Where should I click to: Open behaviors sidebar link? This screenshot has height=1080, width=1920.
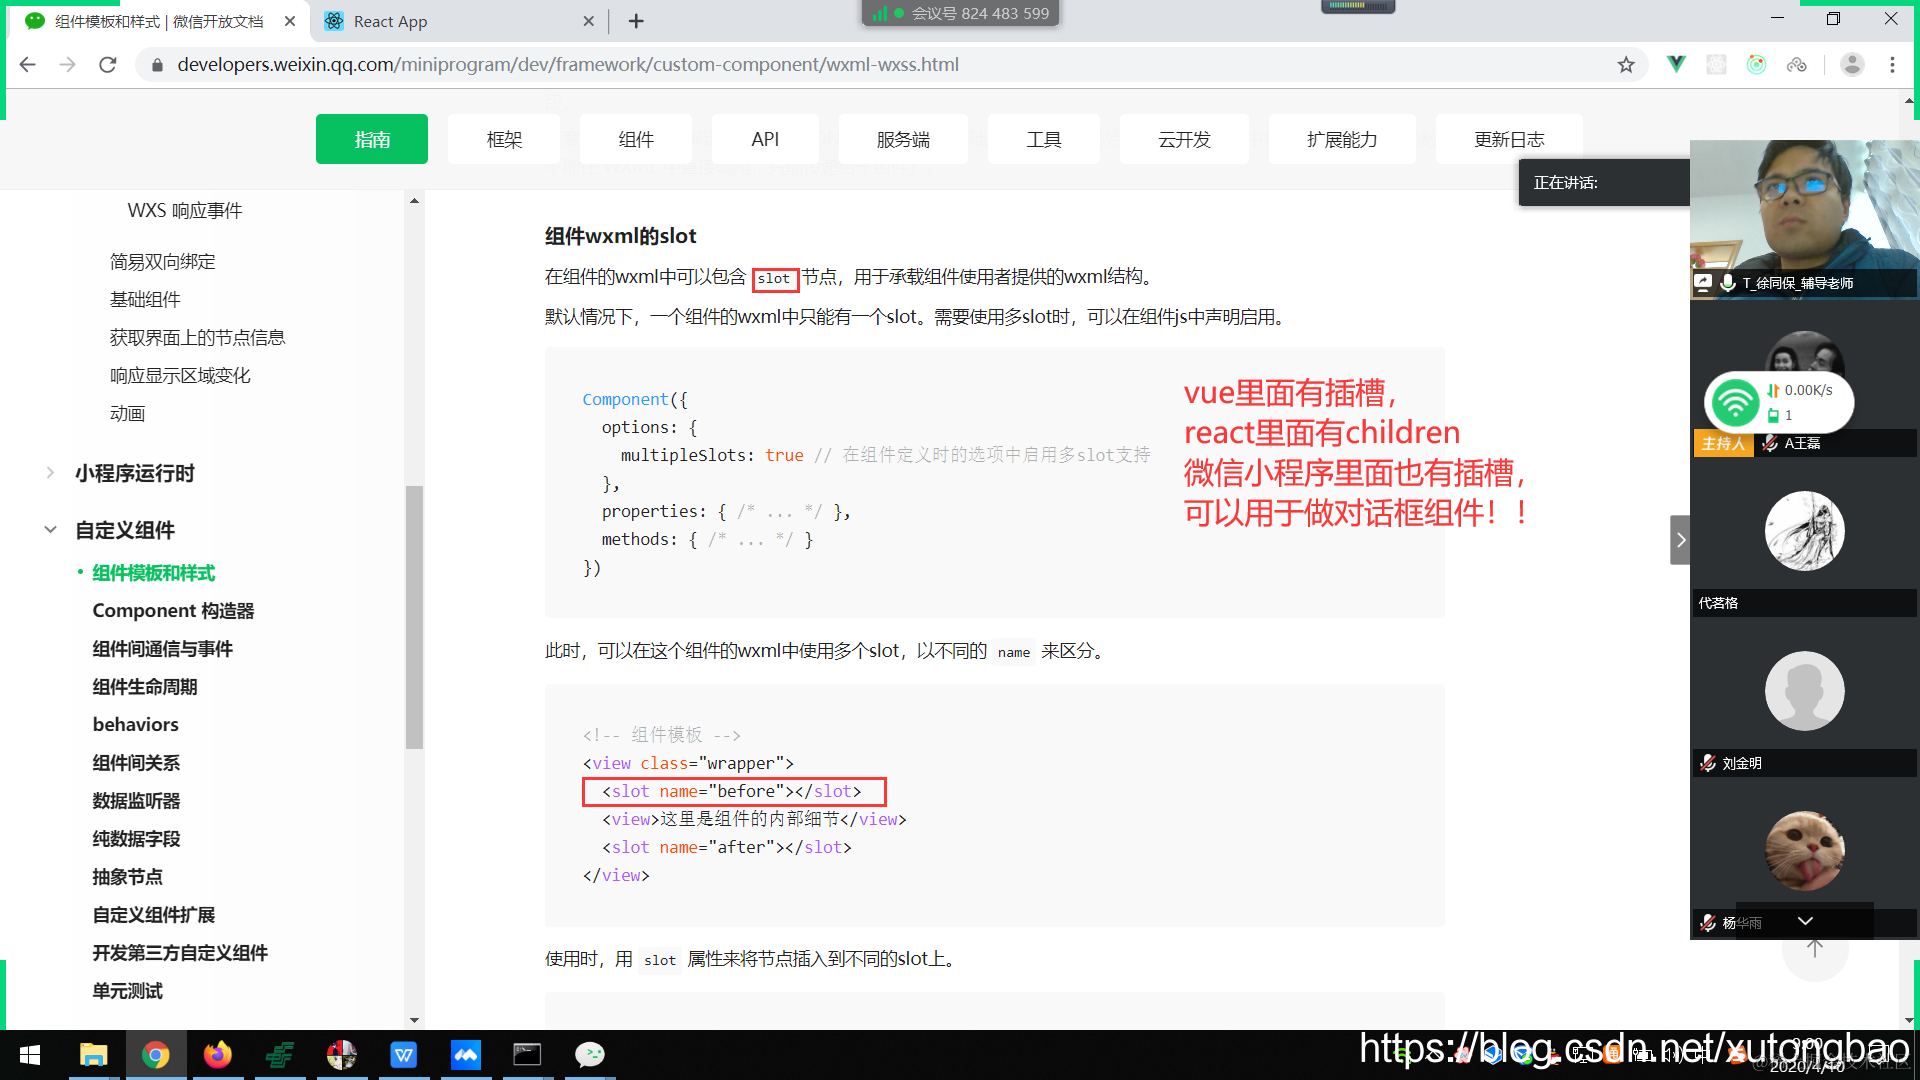pyautogui.click(x=135, y=725)
